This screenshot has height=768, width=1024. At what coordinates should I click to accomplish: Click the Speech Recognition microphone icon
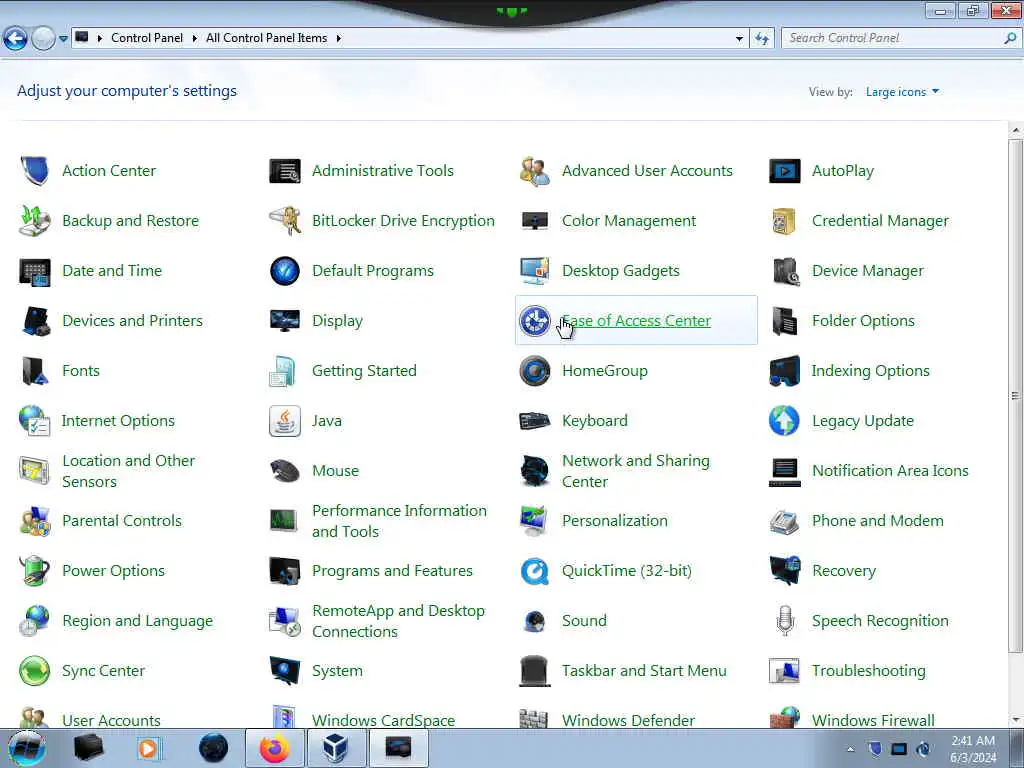click(784, 621)
